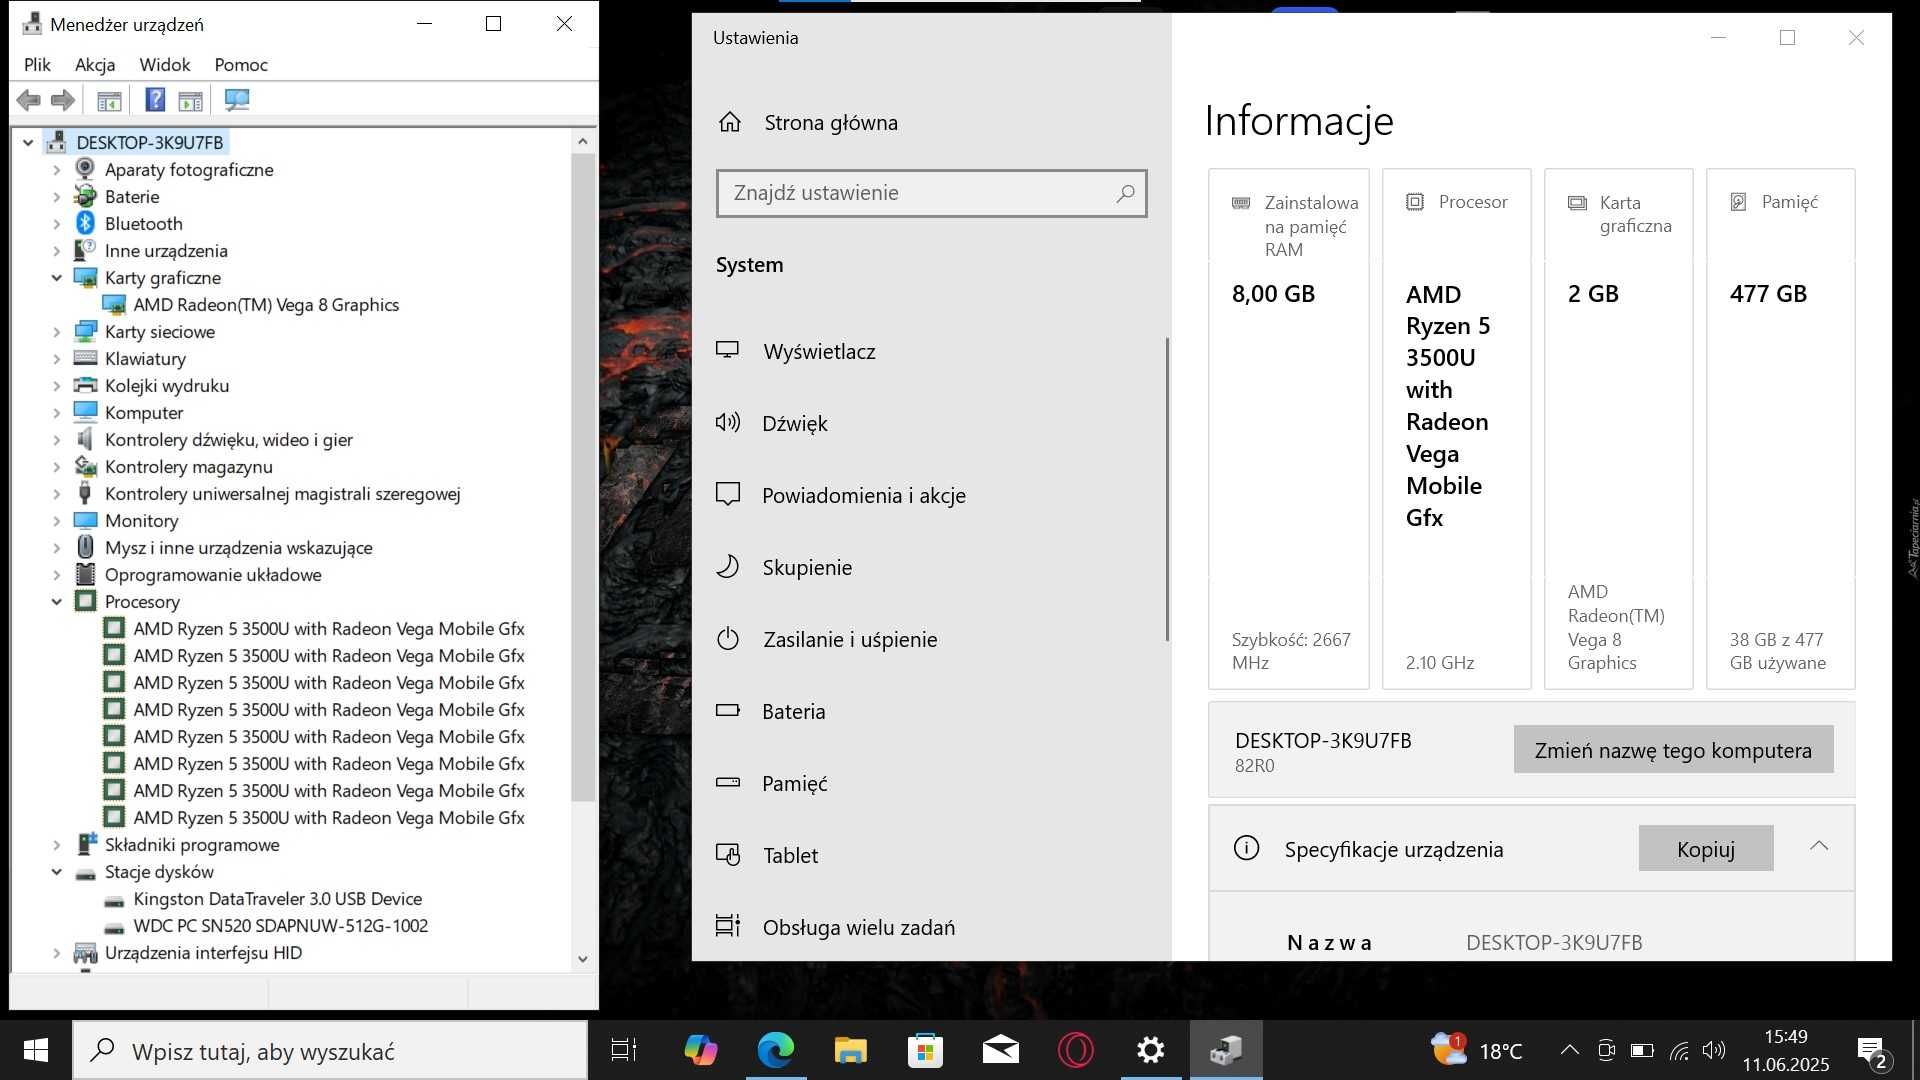Open the weather 18°C widget

click(1477, 1050)
